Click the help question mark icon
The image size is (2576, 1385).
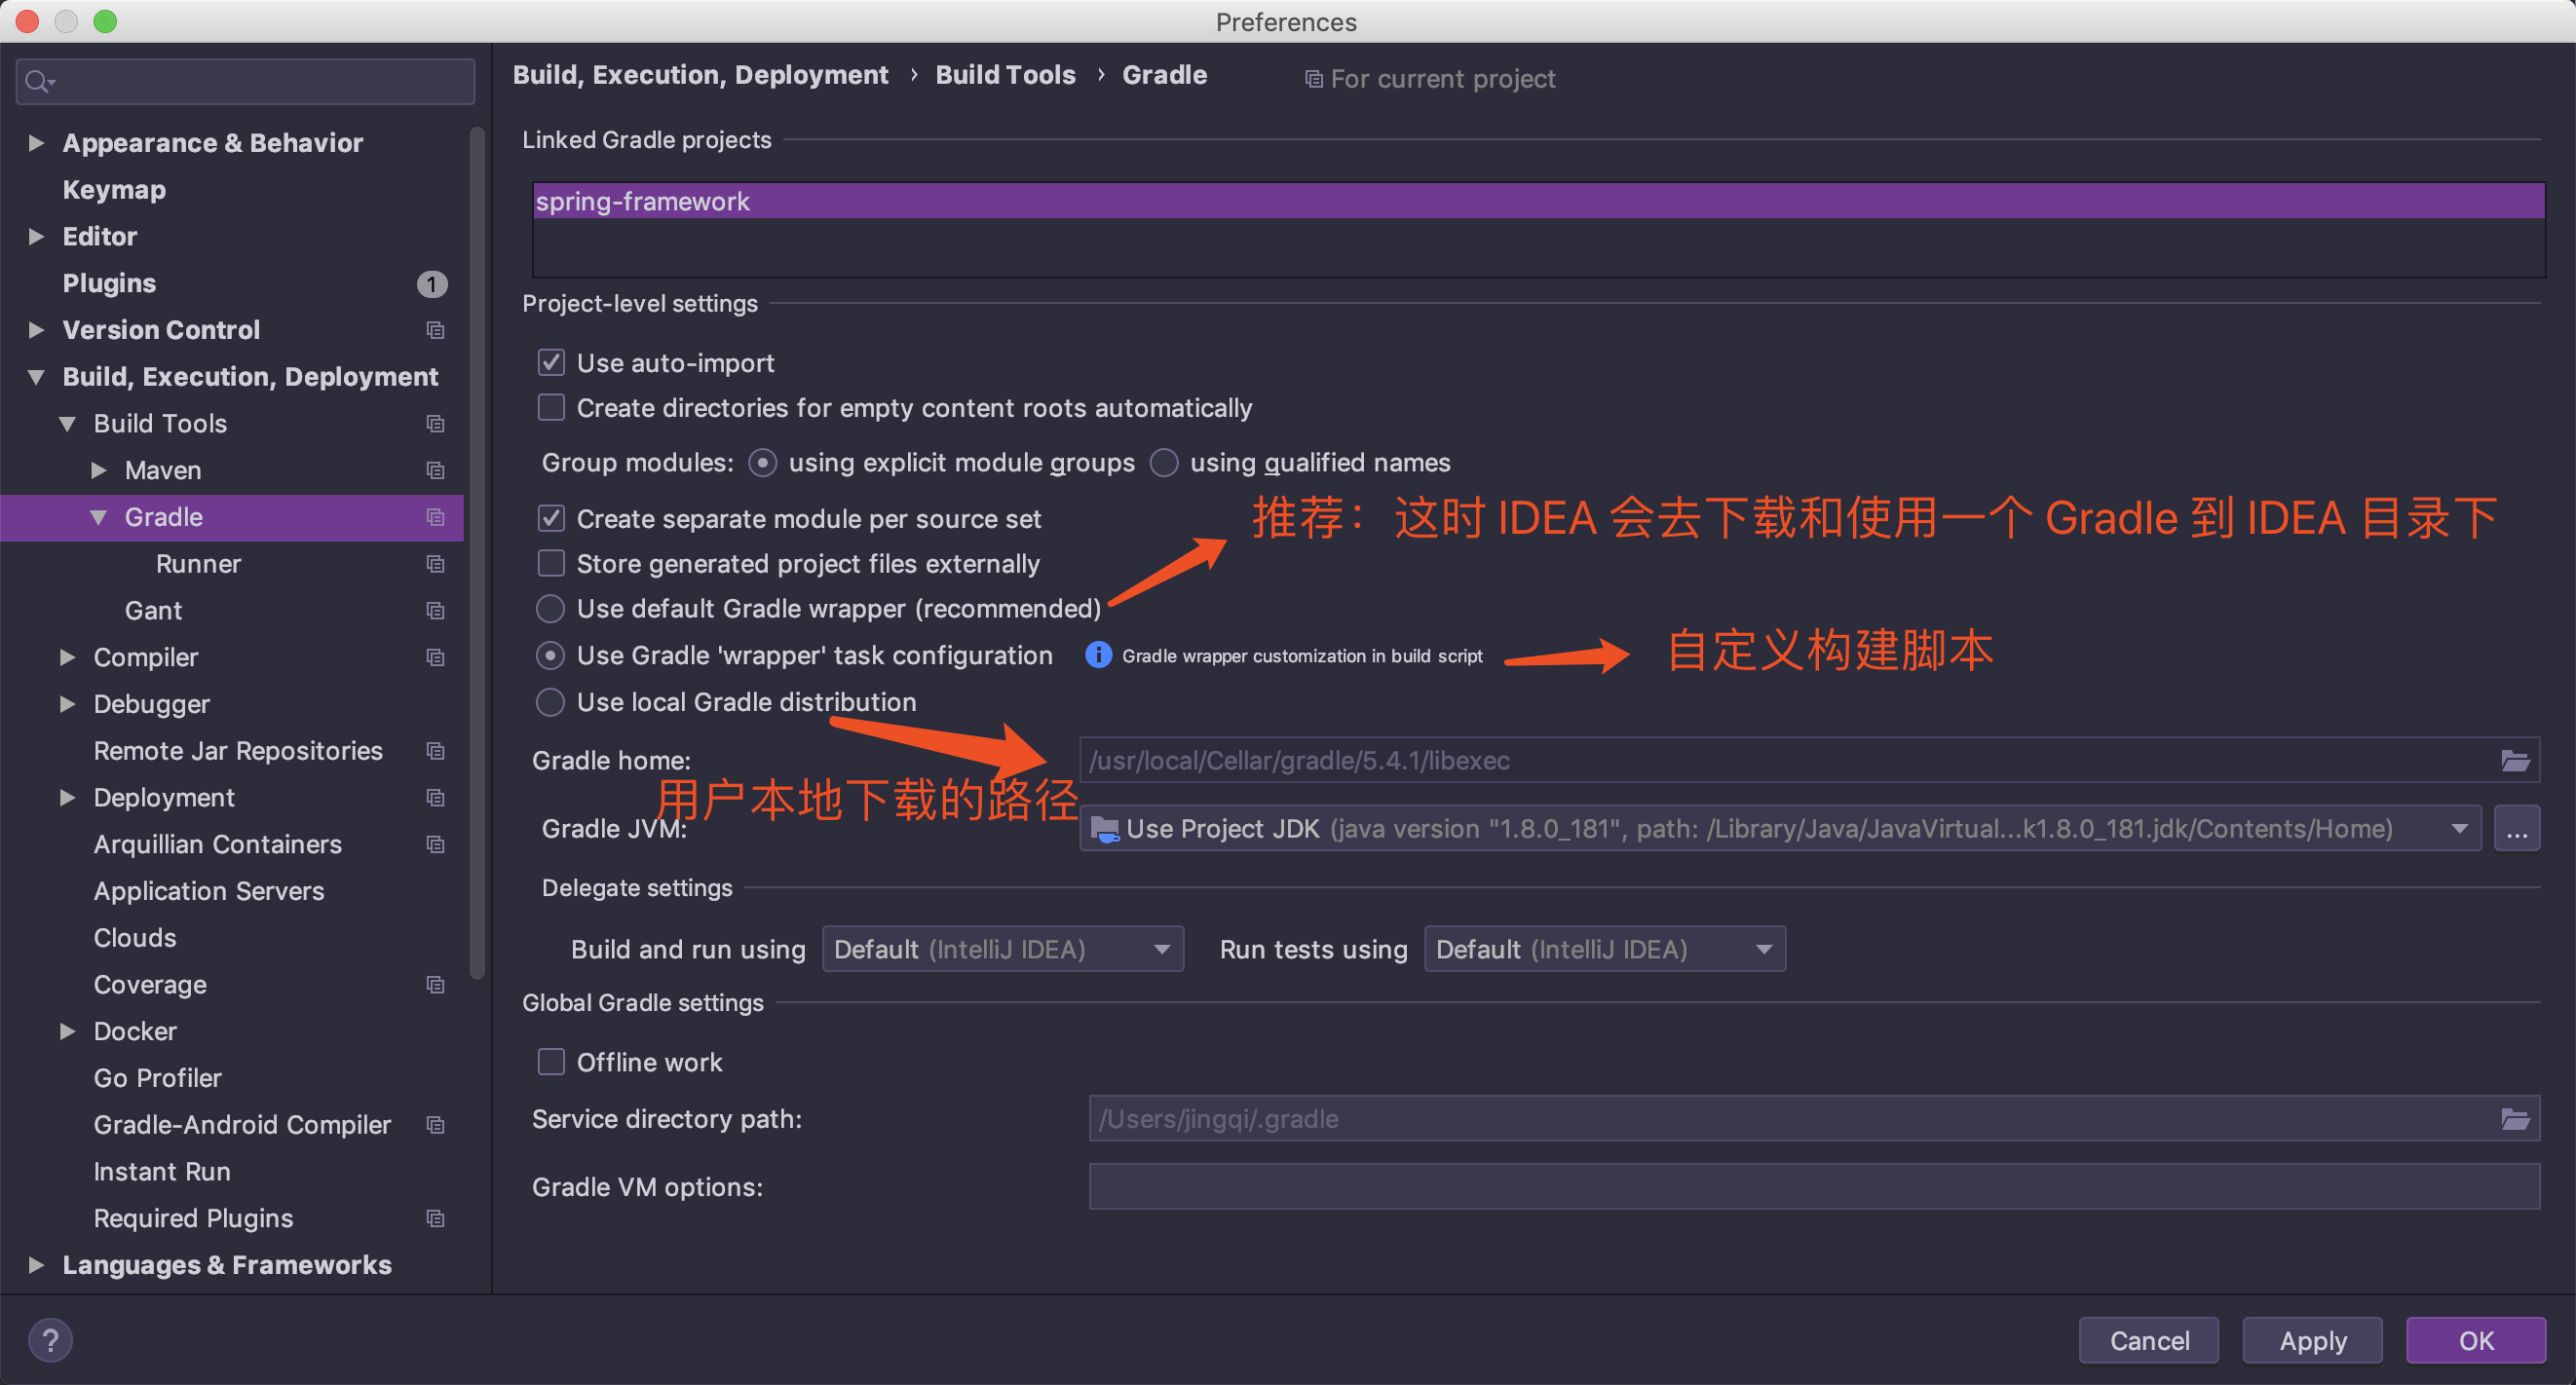pyautogui.click(x=50, y=1340)
